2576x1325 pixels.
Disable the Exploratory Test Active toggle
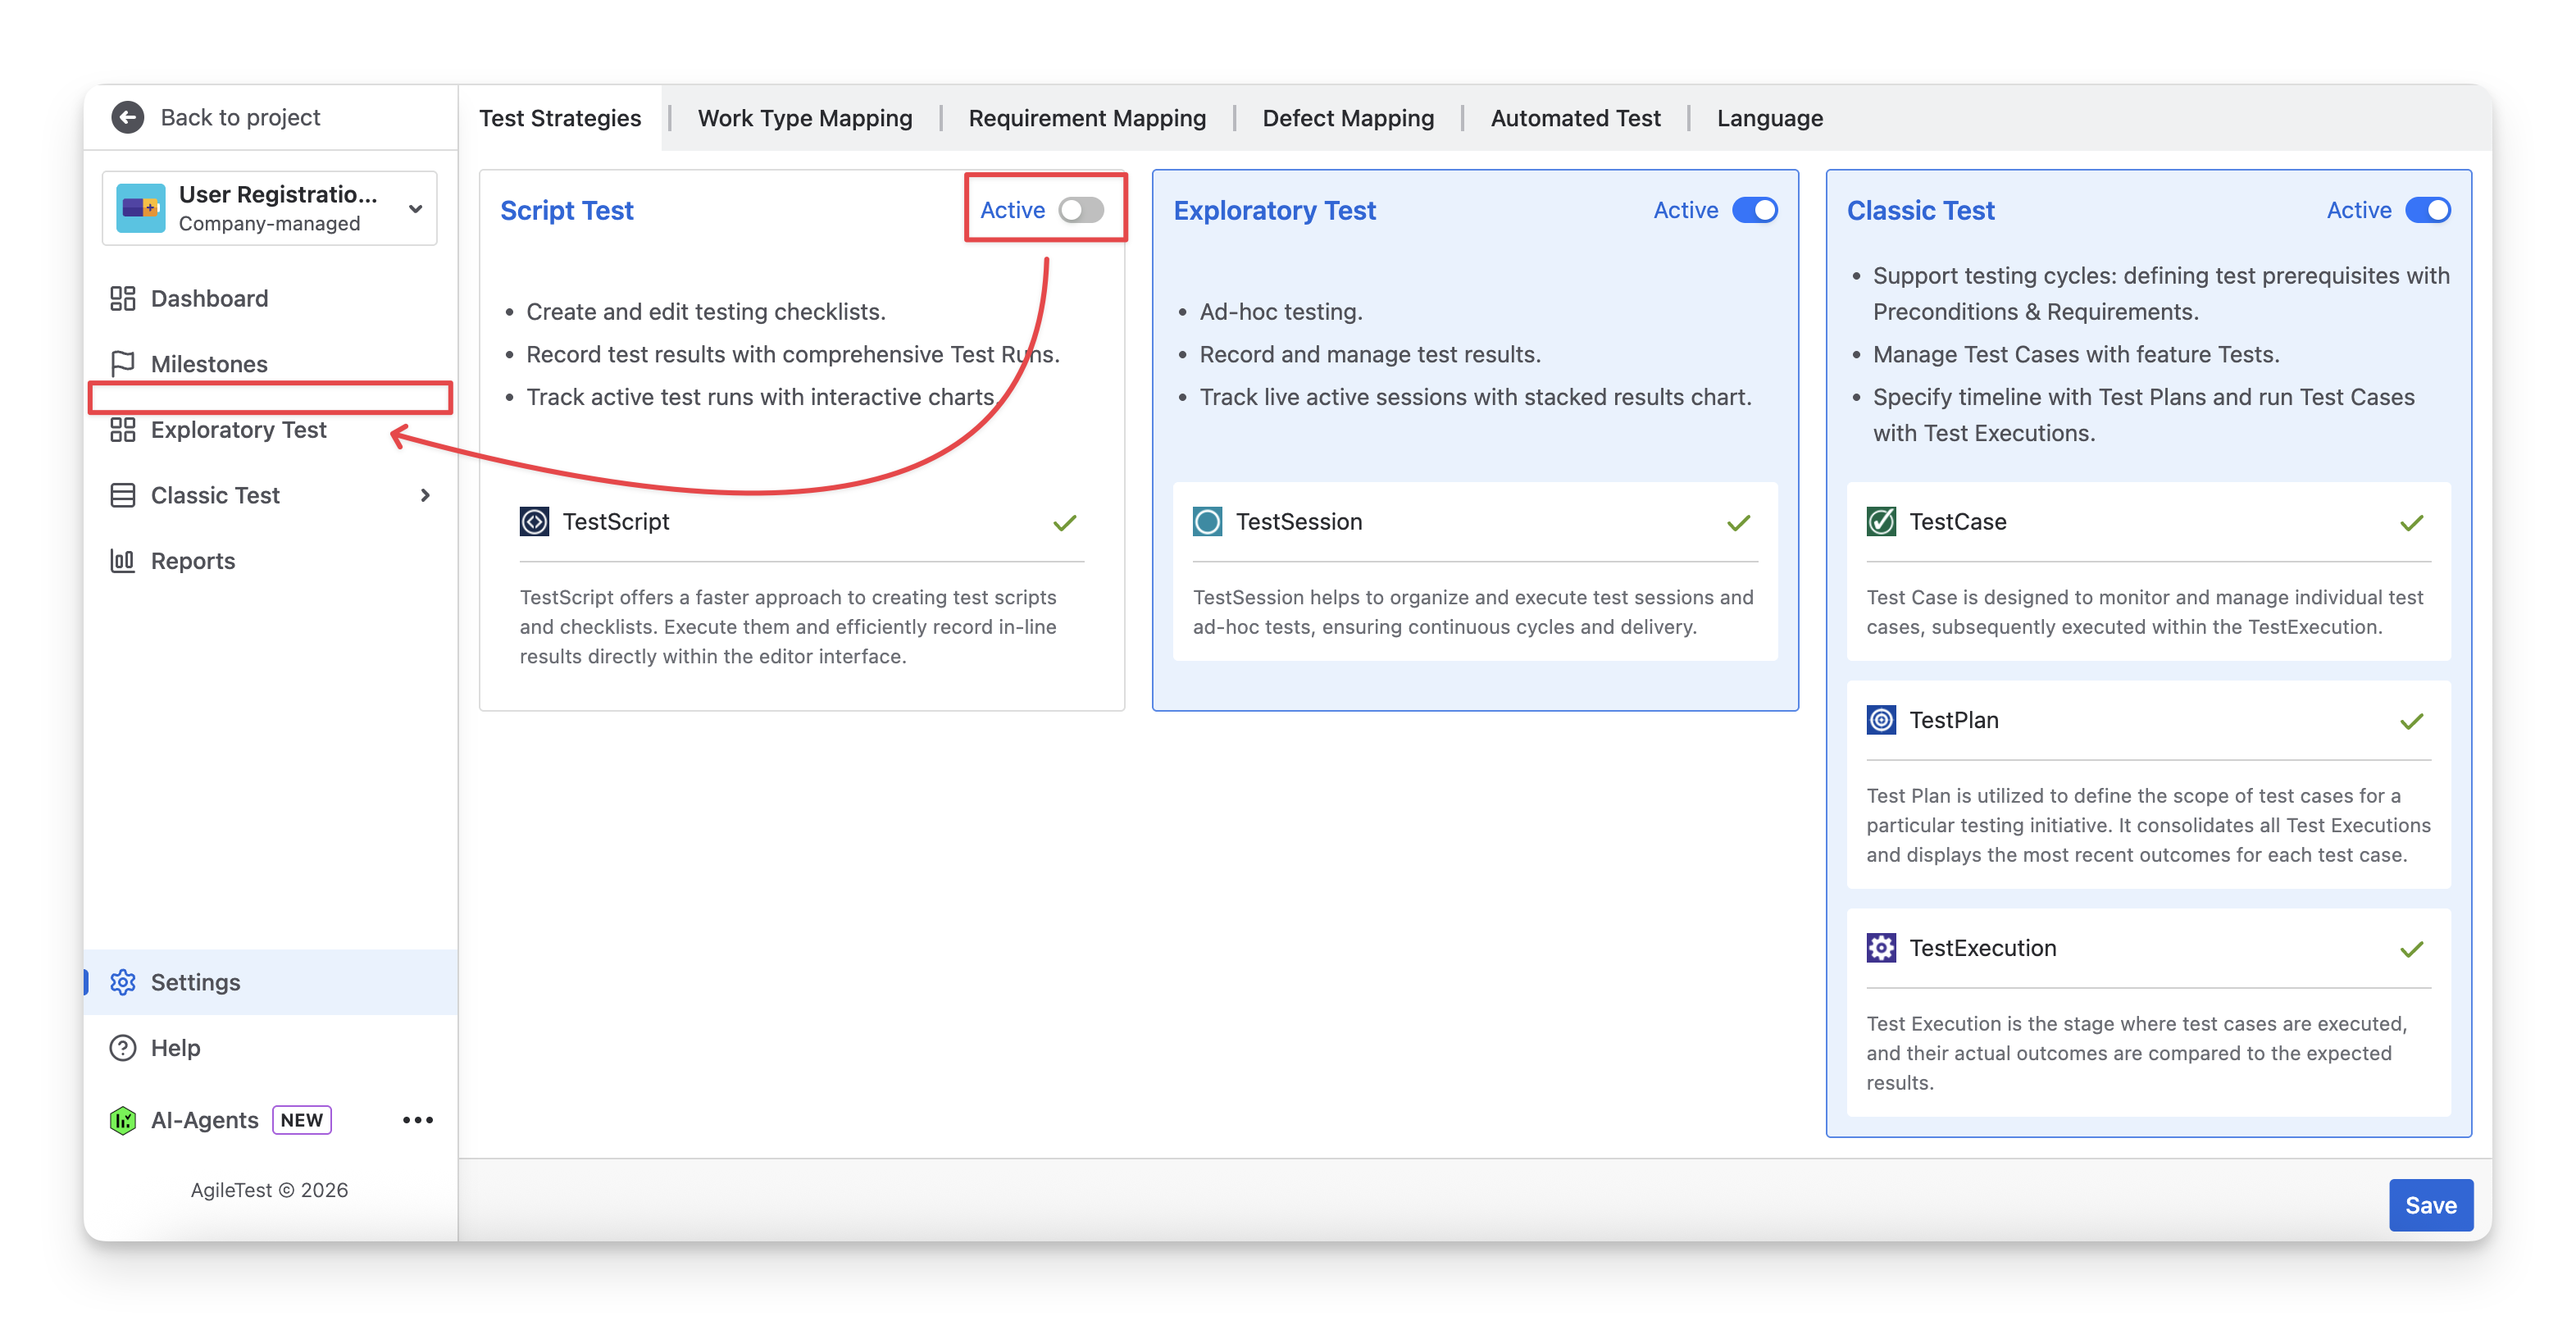coord(1754,210)
